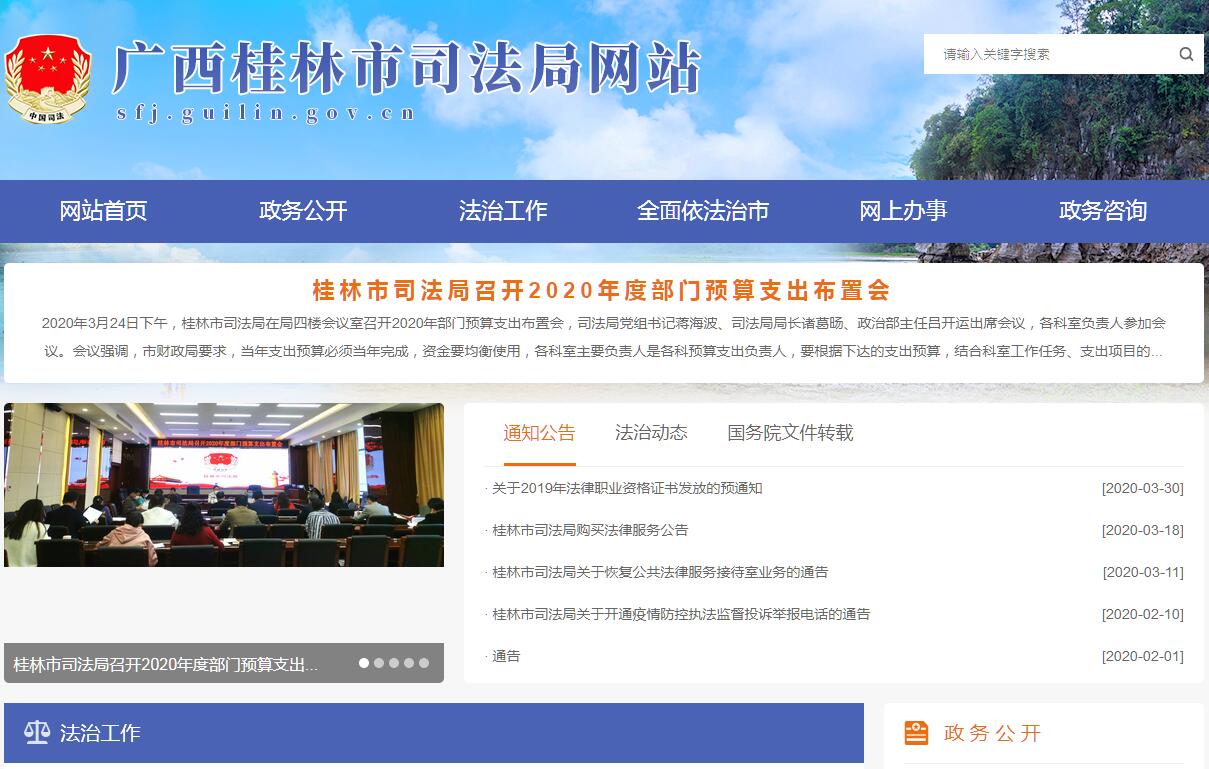Click the URL text sfj.guilin.gov.cn
Image resolution: width=1209 pixels, height=769 pixels.
pyautogui.click(x=265, y=113)
